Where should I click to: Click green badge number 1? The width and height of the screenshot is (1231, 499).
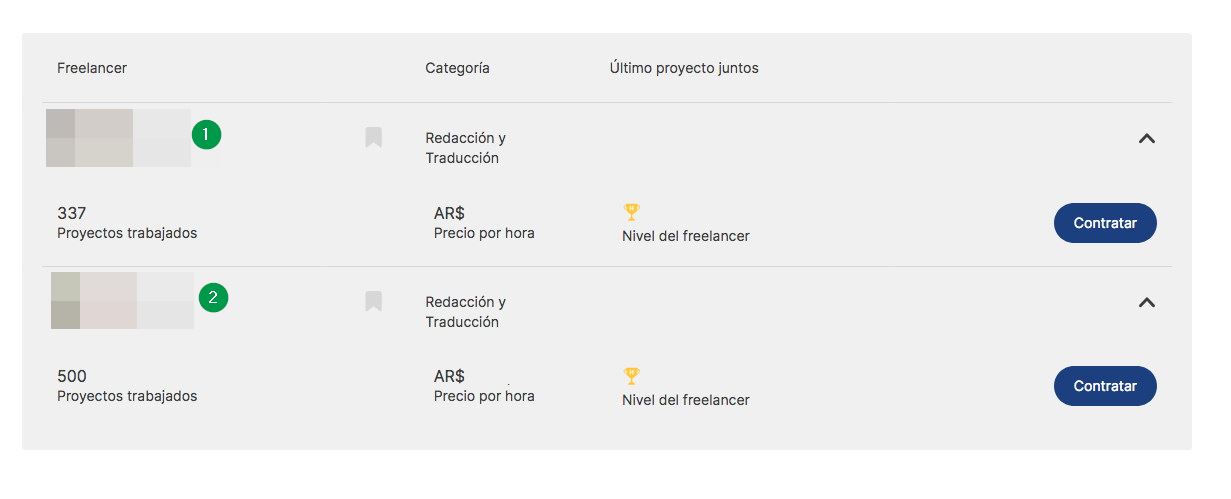206,134
